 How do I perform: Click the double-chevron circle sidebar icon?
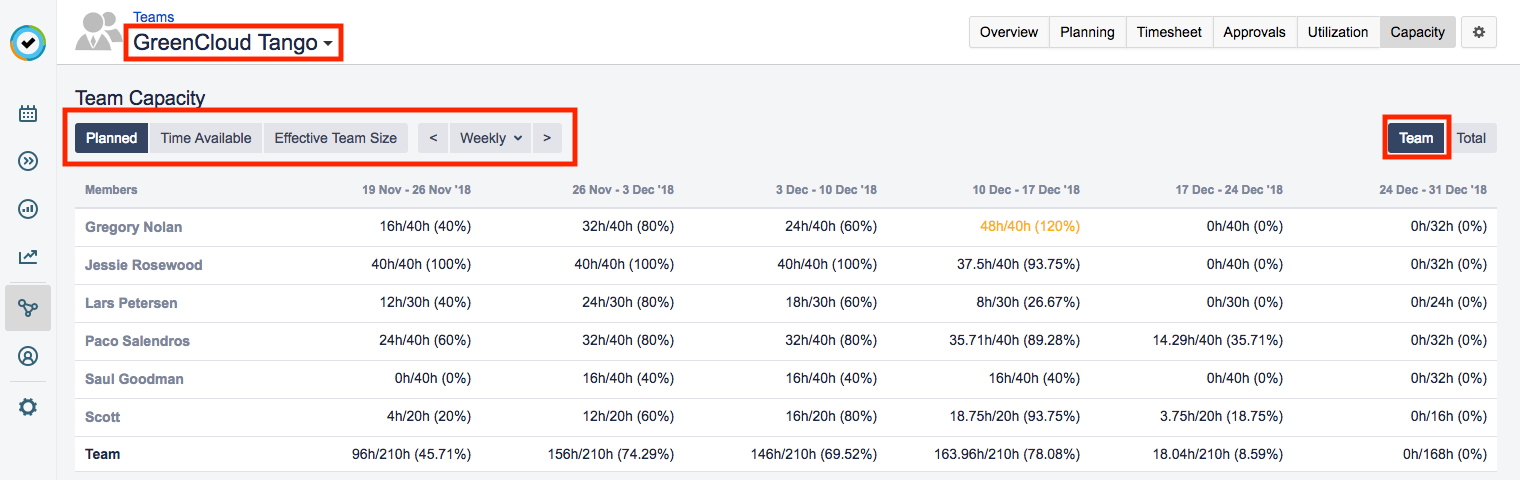click(x=28, y=161)
